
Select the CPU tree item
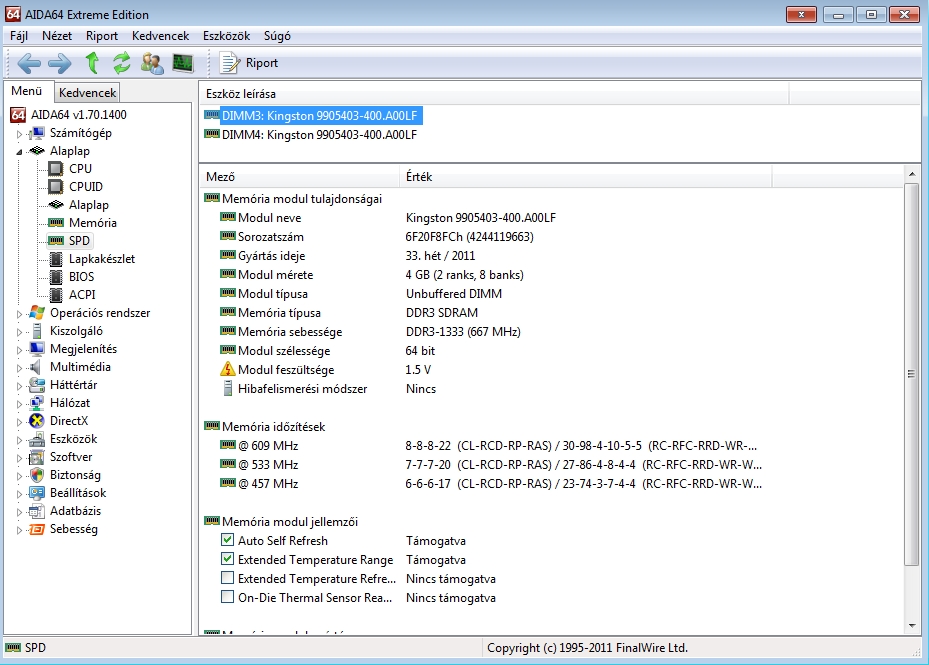80,168
